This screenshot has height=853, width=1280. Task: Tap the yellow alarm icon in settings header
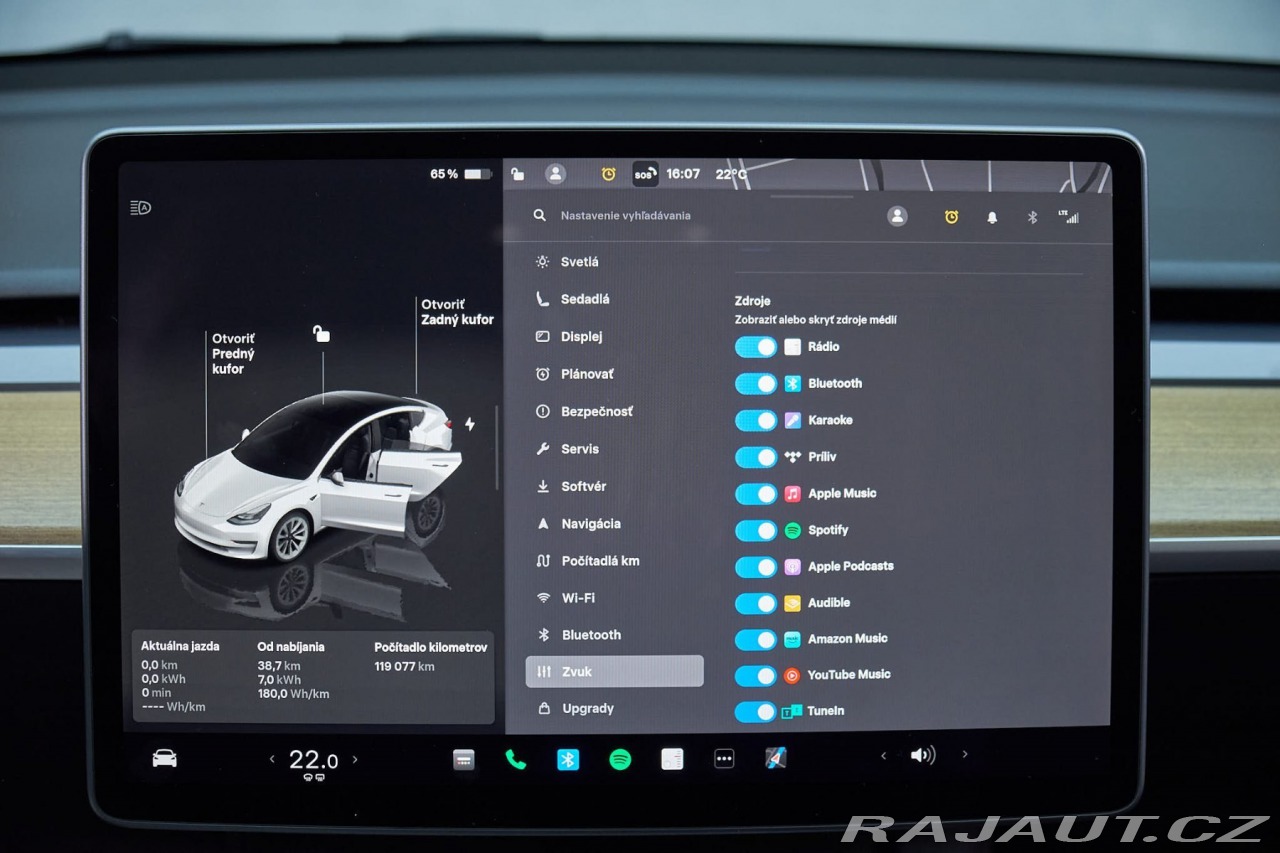click(951, 216)
